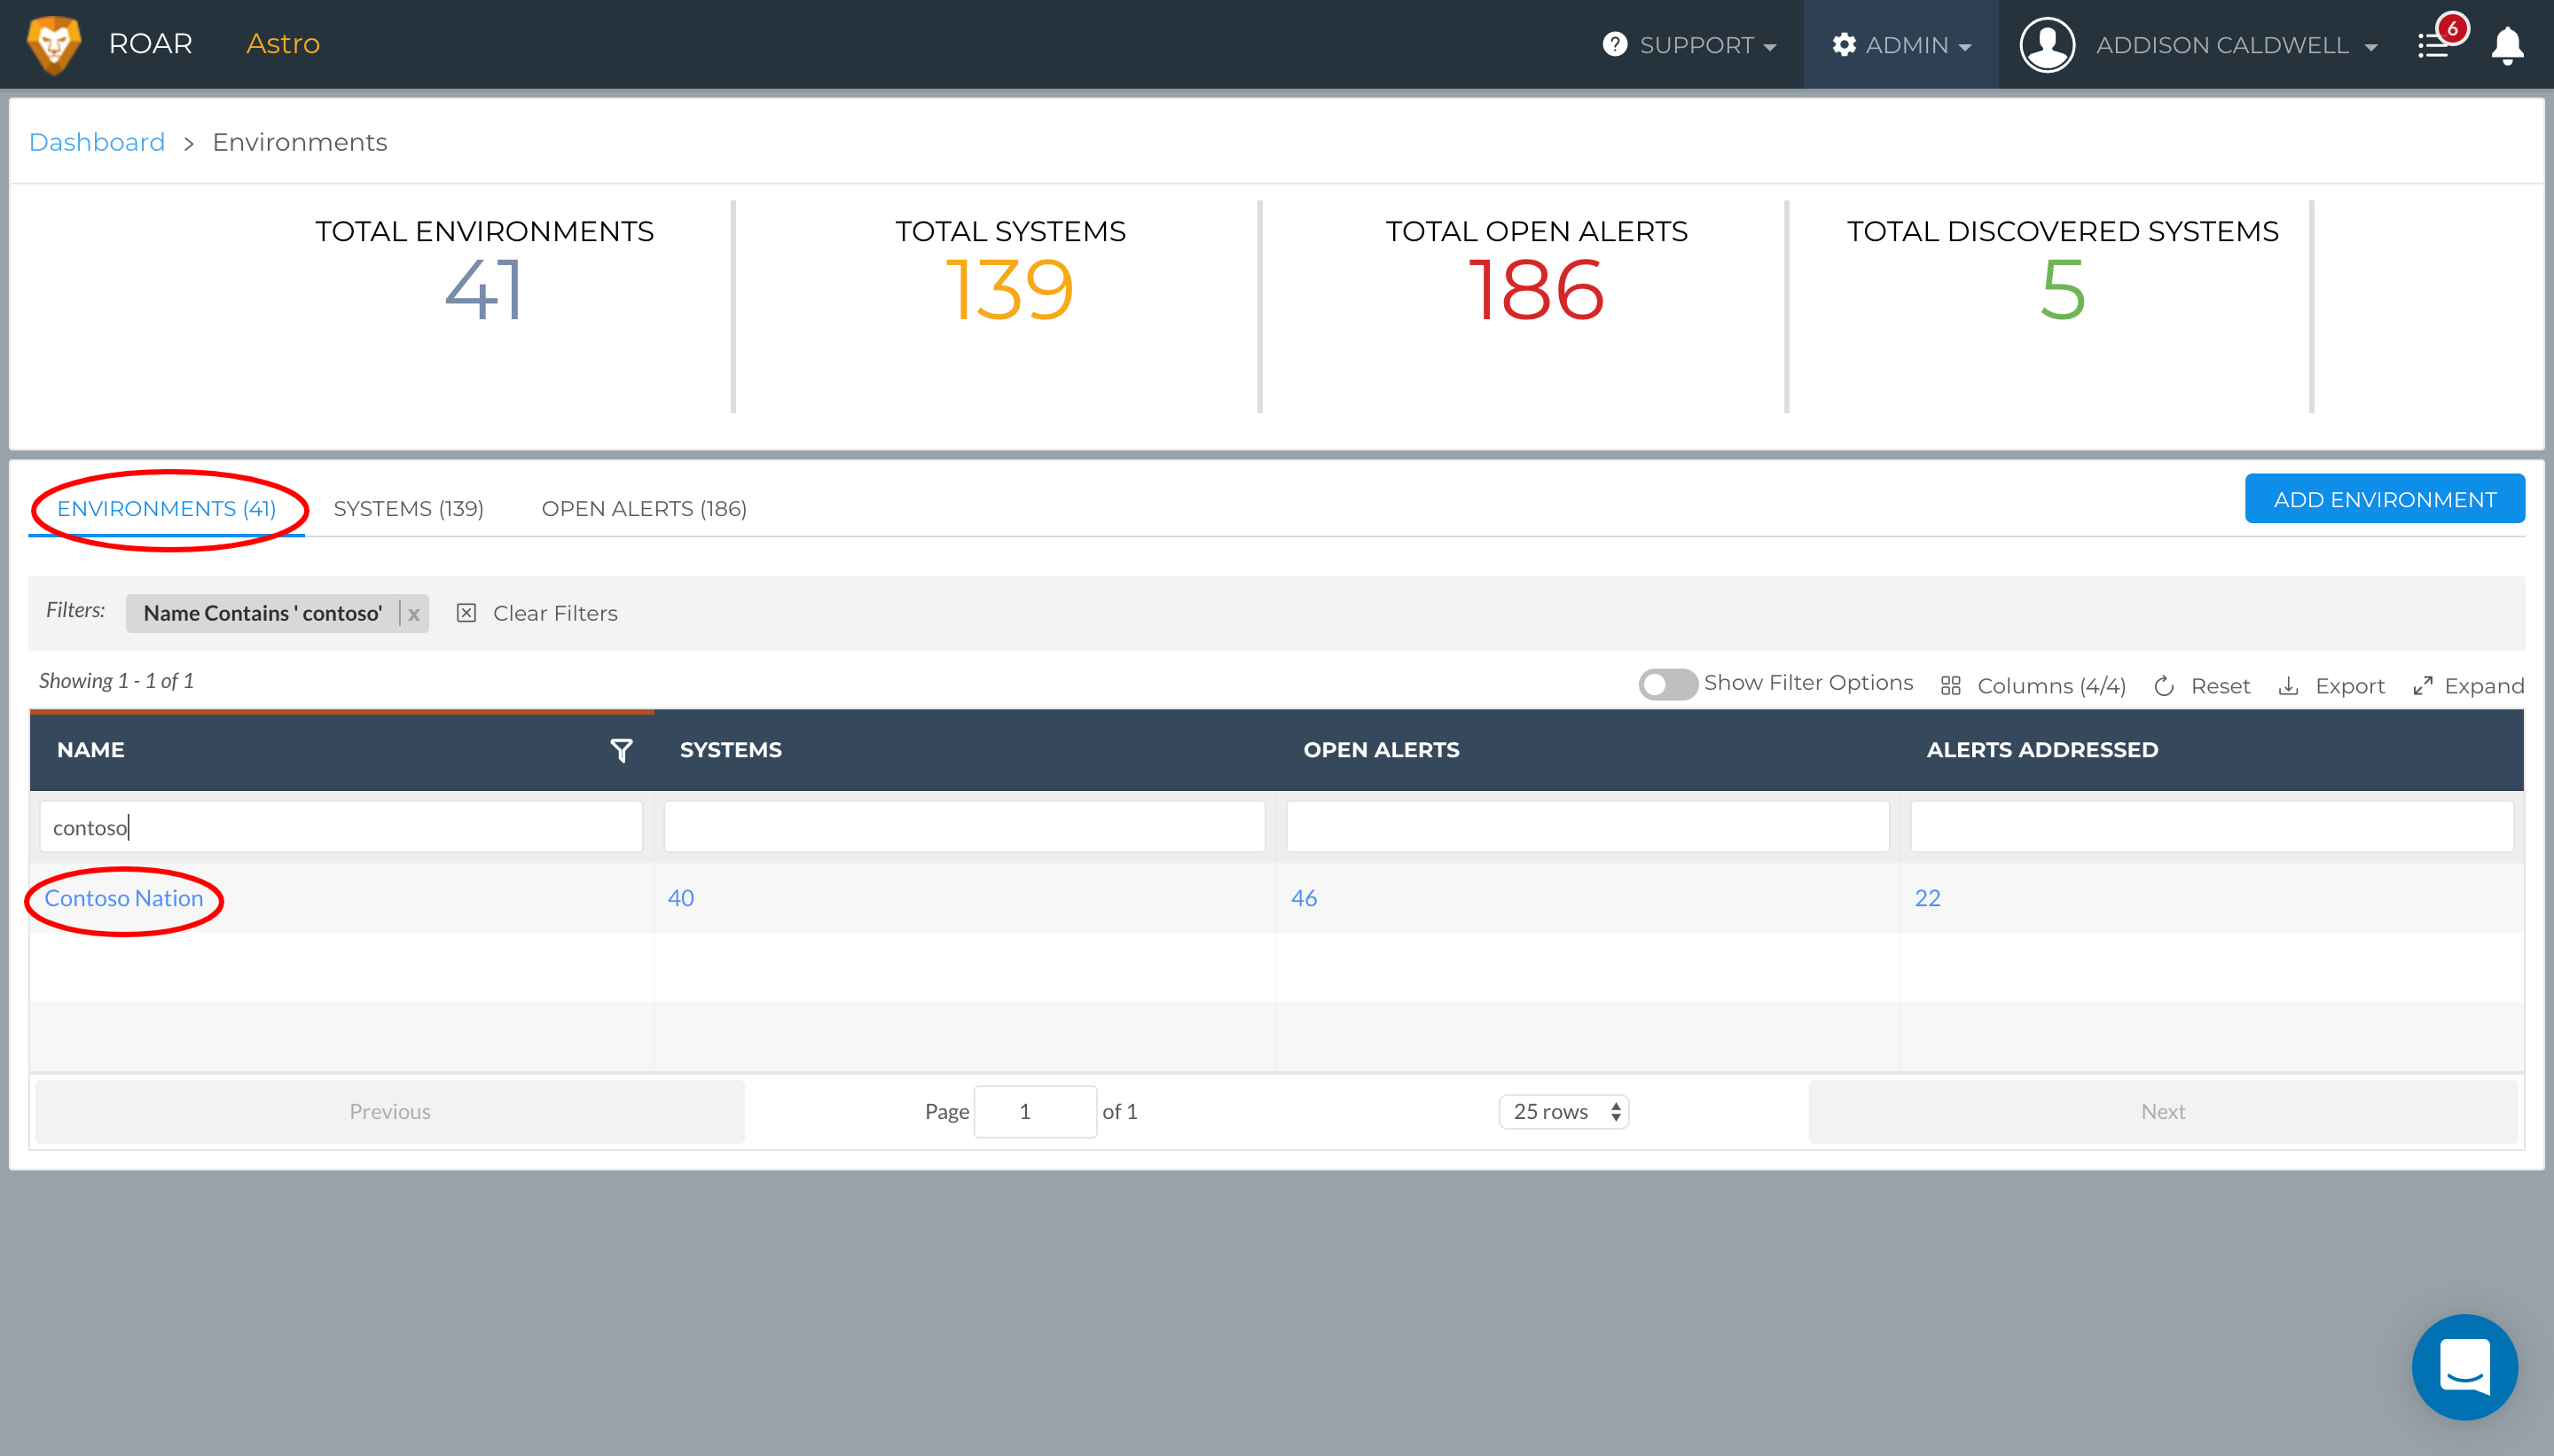Open the task list icon with badge 6

coord(2434,45)
